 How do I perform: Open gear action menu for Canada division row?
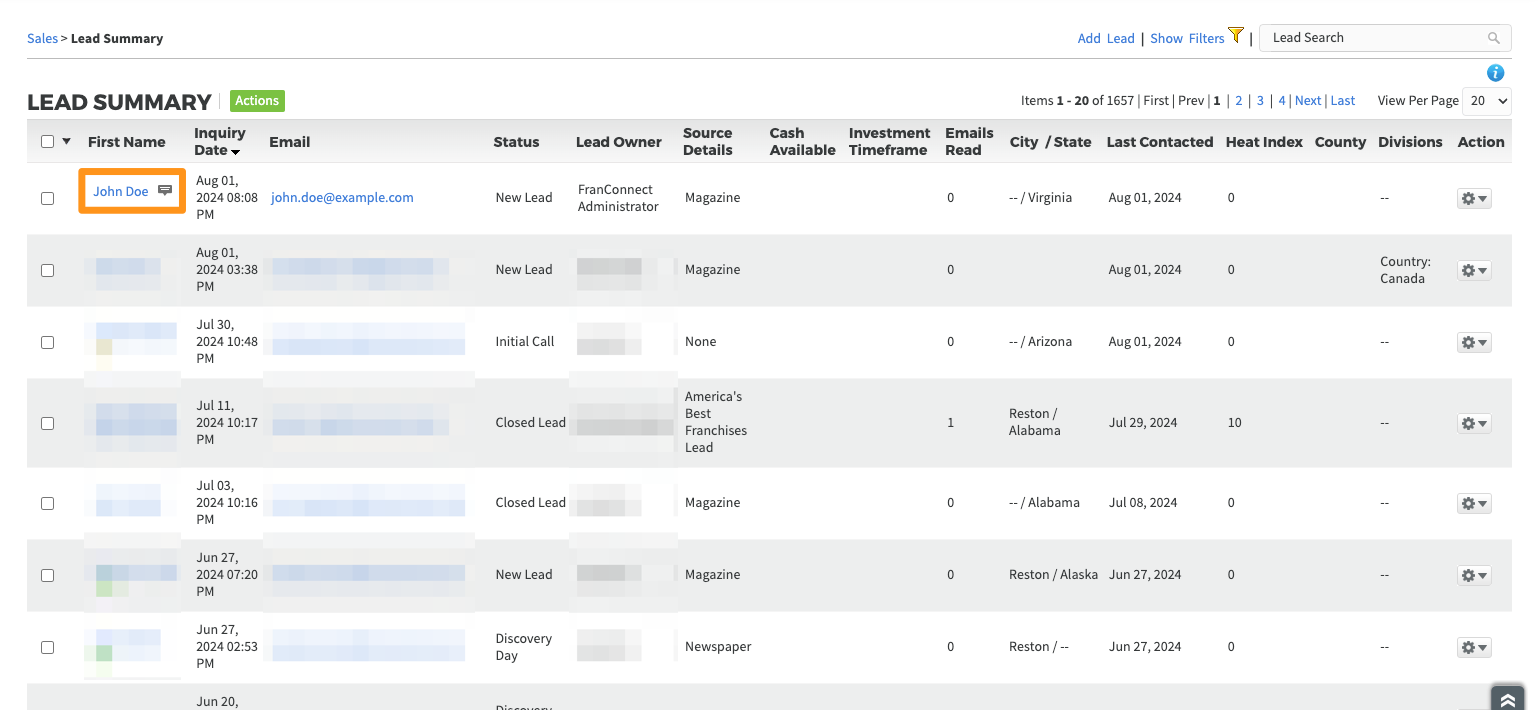click(1474, 270)
